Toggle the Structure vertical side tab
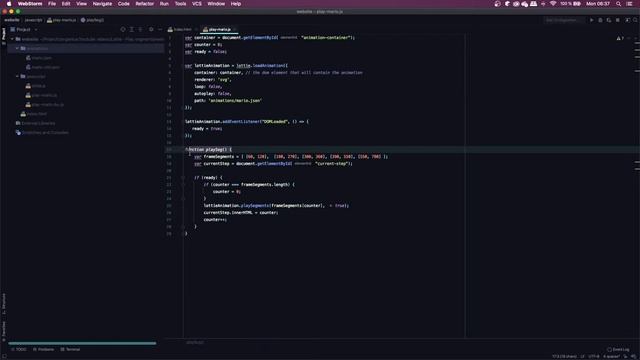Image resolution: width=640 pixels, height=360 pixels. click(x=4, y=303)
